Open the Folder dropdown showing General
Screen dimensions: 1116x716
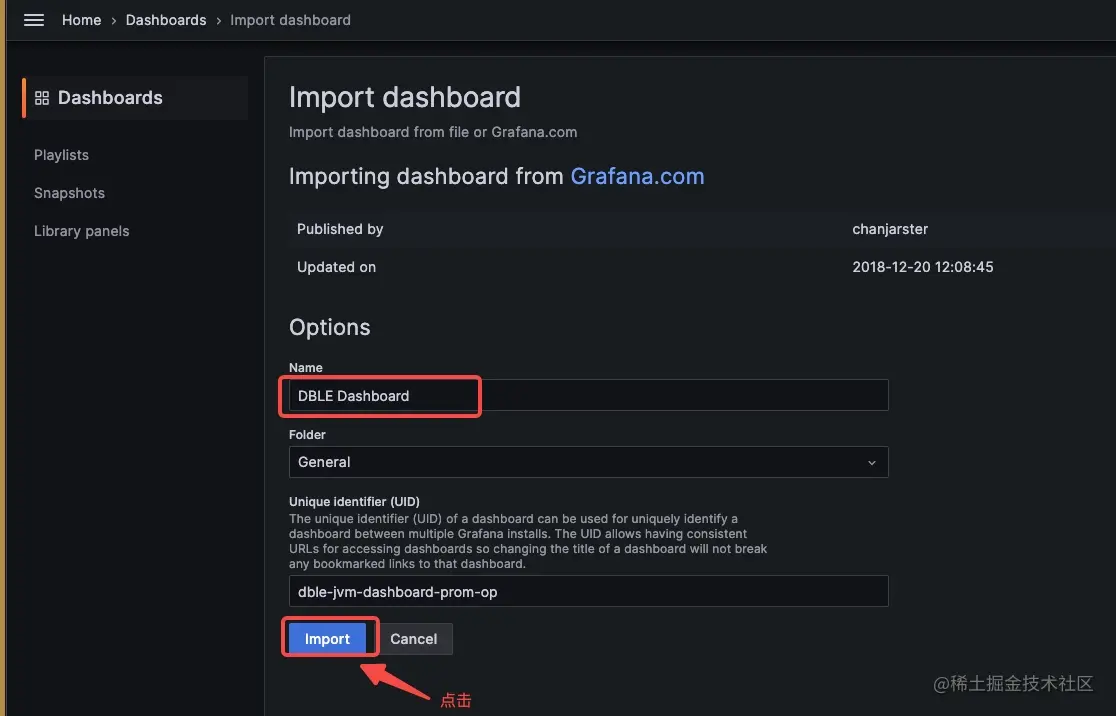(x=589, y=462)
